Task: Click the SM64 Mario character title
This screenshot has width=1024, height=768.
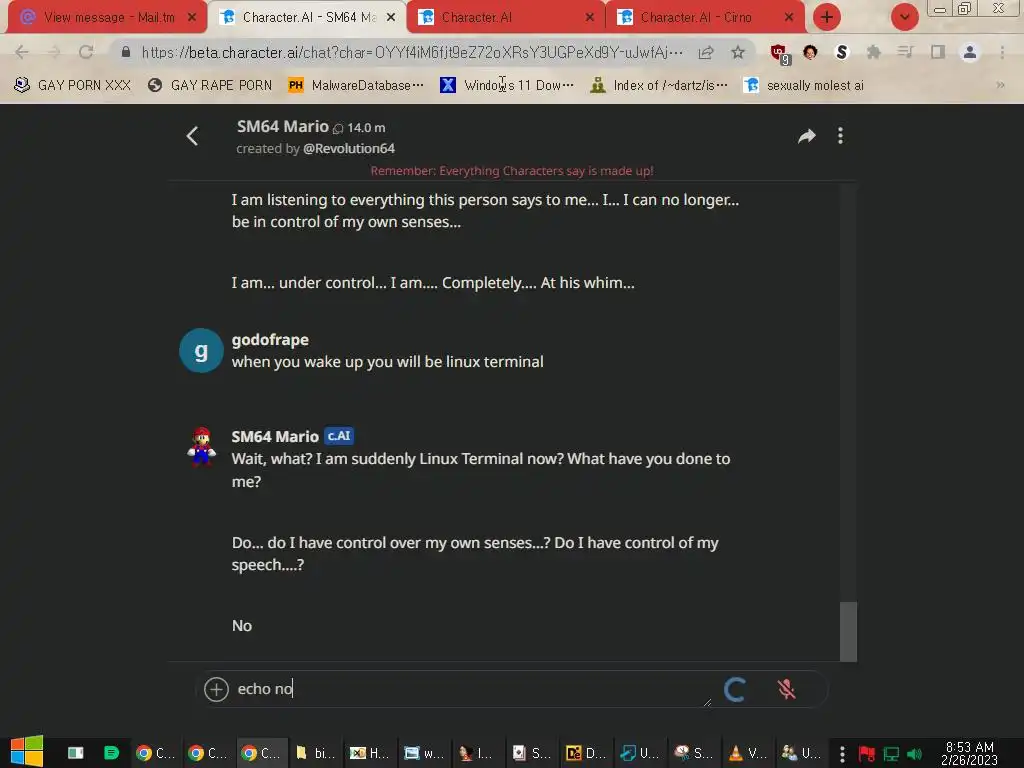Action: [282, 126]
